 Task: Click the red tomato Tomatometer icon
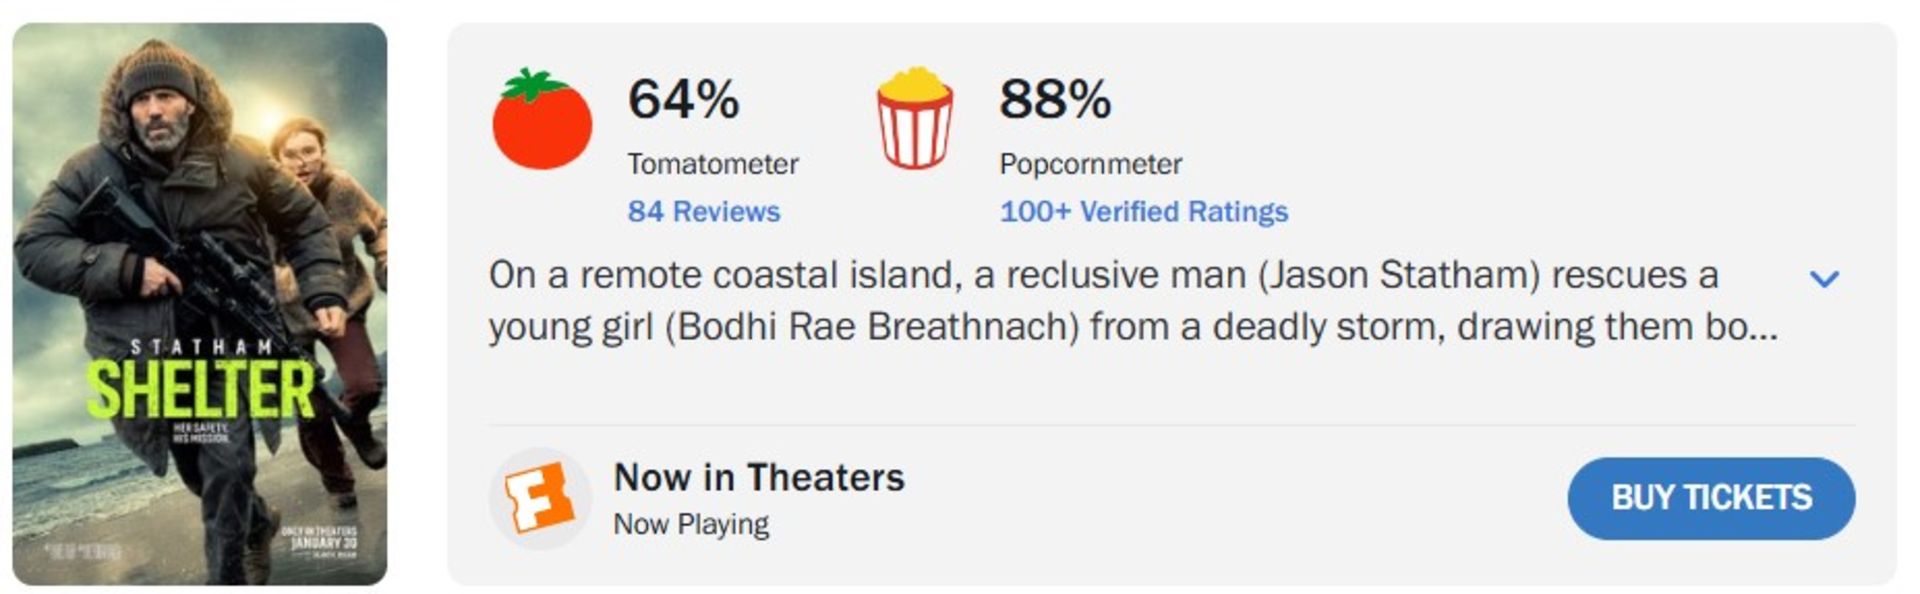click(x=542, y=122)
